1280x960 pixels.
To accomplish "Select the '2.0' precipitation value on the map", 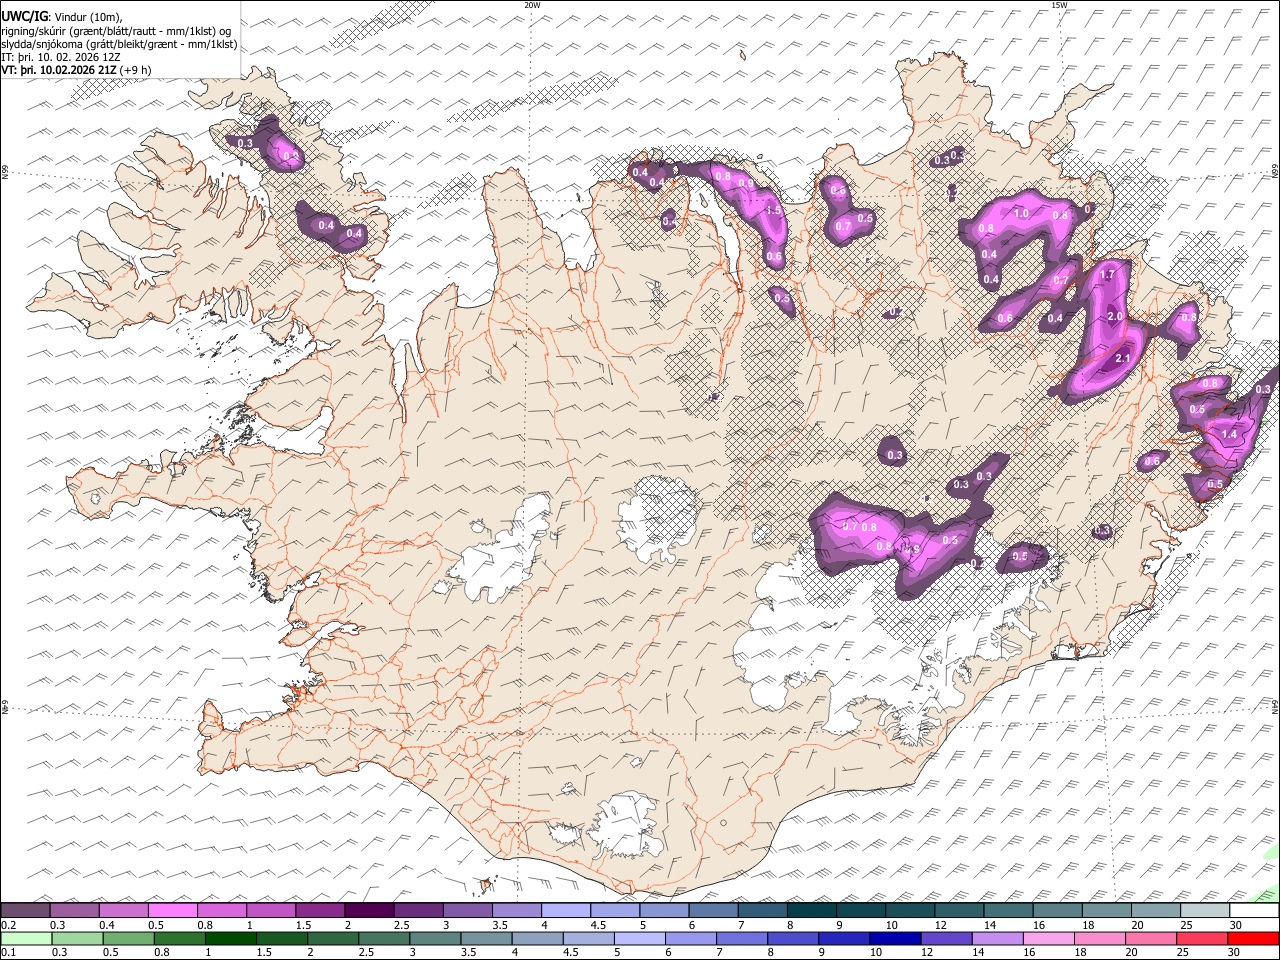I will click(x=1116, y=316).
